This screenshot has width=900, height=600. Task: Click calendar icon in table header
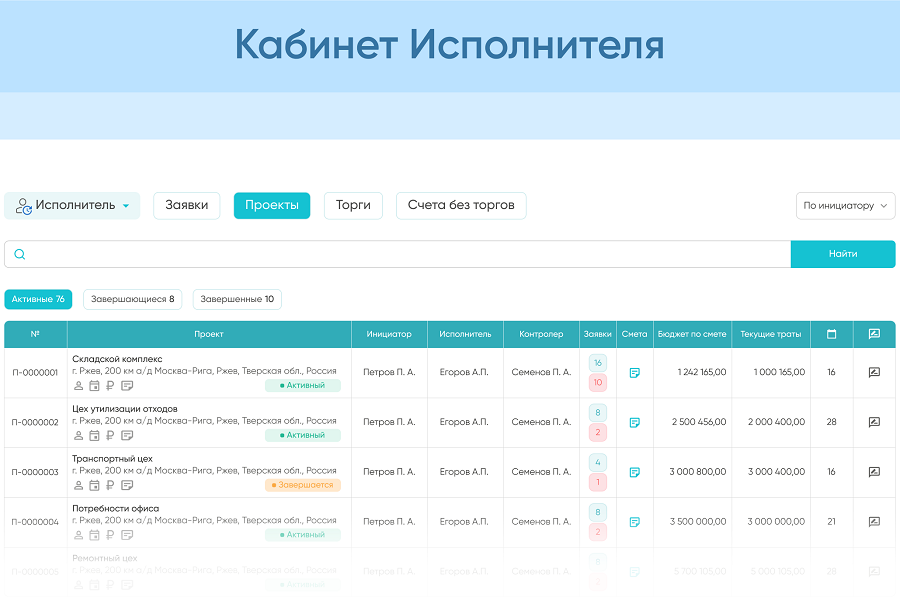coord(831,334)
